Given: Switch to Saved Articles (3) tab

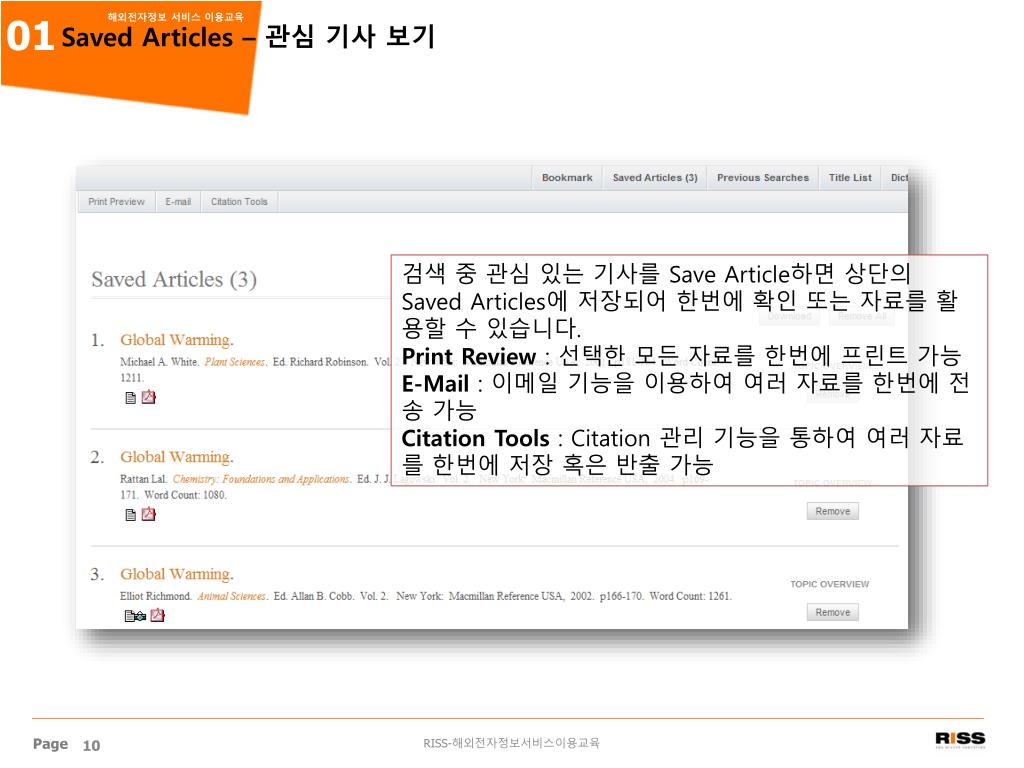Looking at the screenshot, I should pyautogui.click(x=655, y=178).
